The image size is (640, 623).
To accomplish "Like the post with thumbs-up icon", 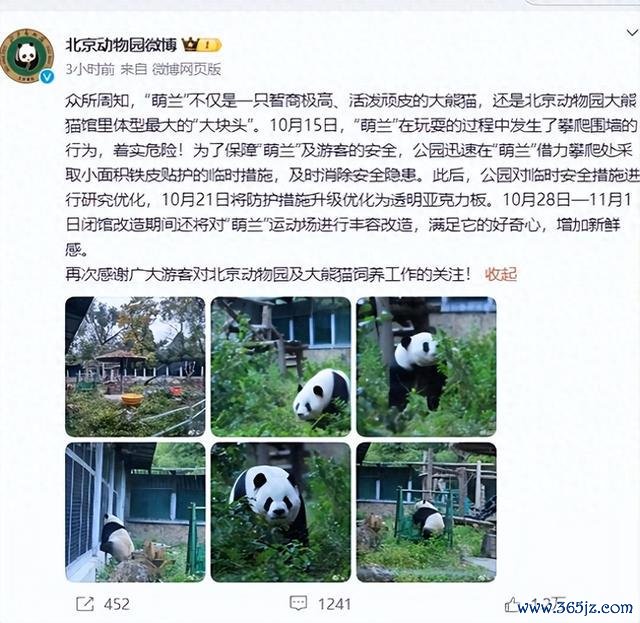I will pyautogui.click(x=512, y=604).
